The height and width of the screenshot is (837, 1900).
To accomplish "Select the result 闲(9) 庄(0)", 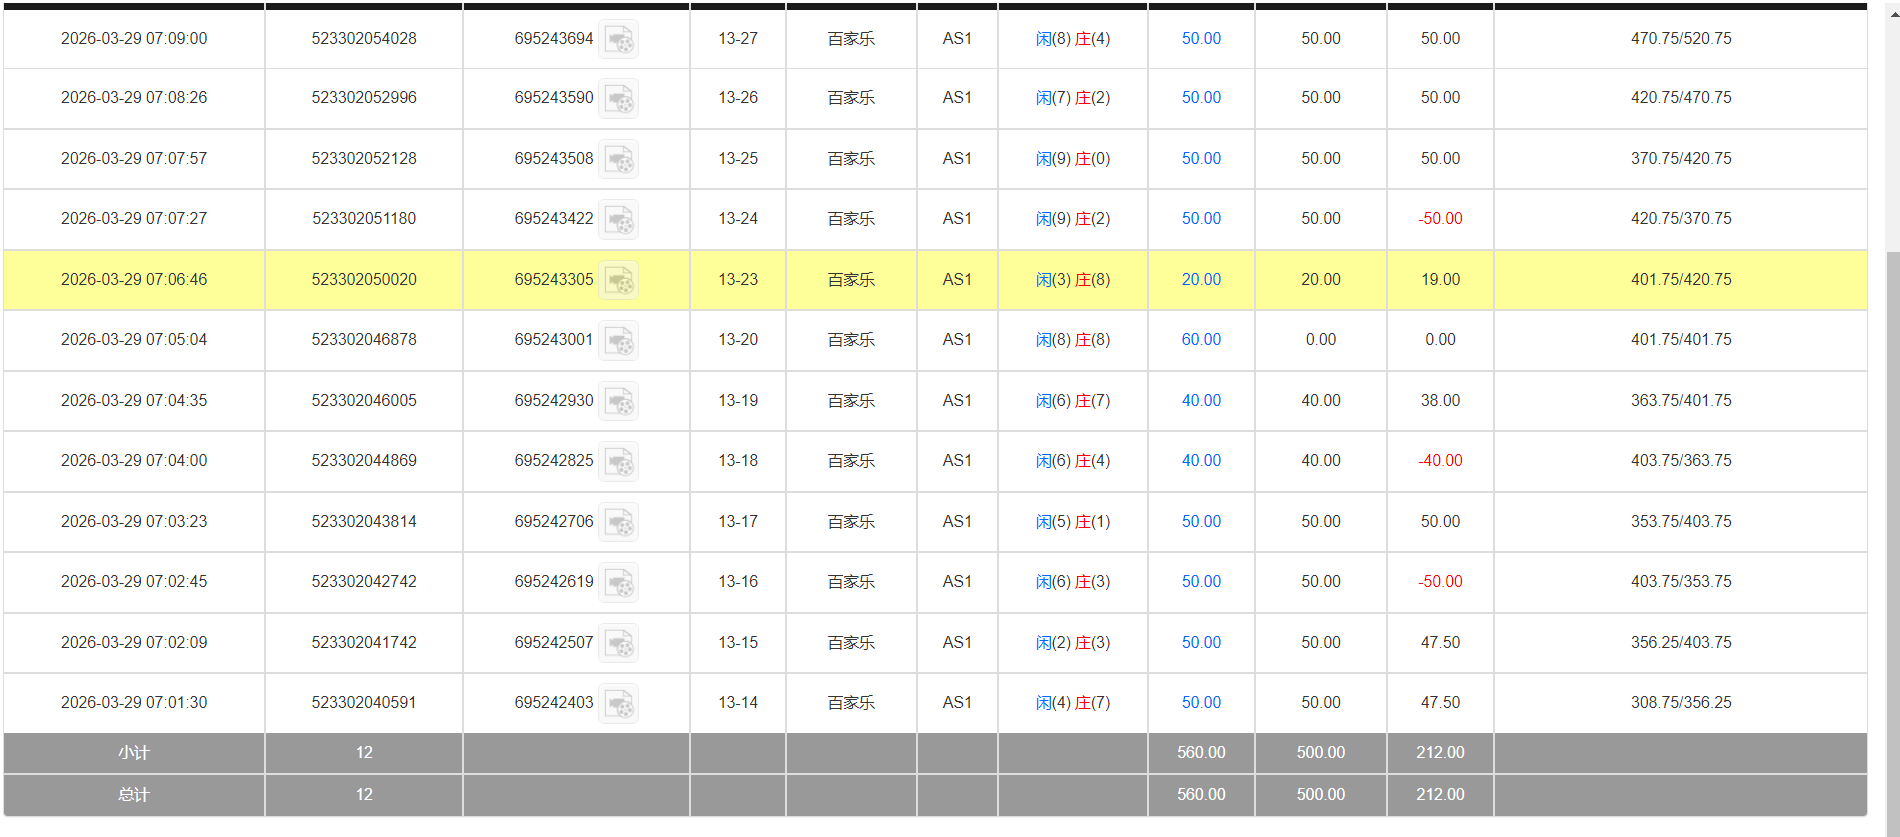I will tap(1072, 159).
